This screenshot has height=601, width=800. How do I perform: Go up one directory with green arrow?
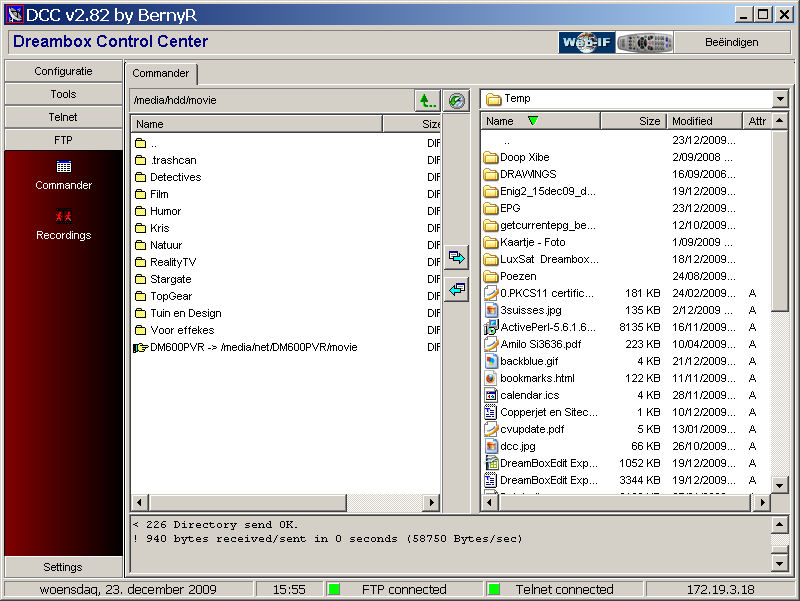pyautogui.click(x=427, y=101)
